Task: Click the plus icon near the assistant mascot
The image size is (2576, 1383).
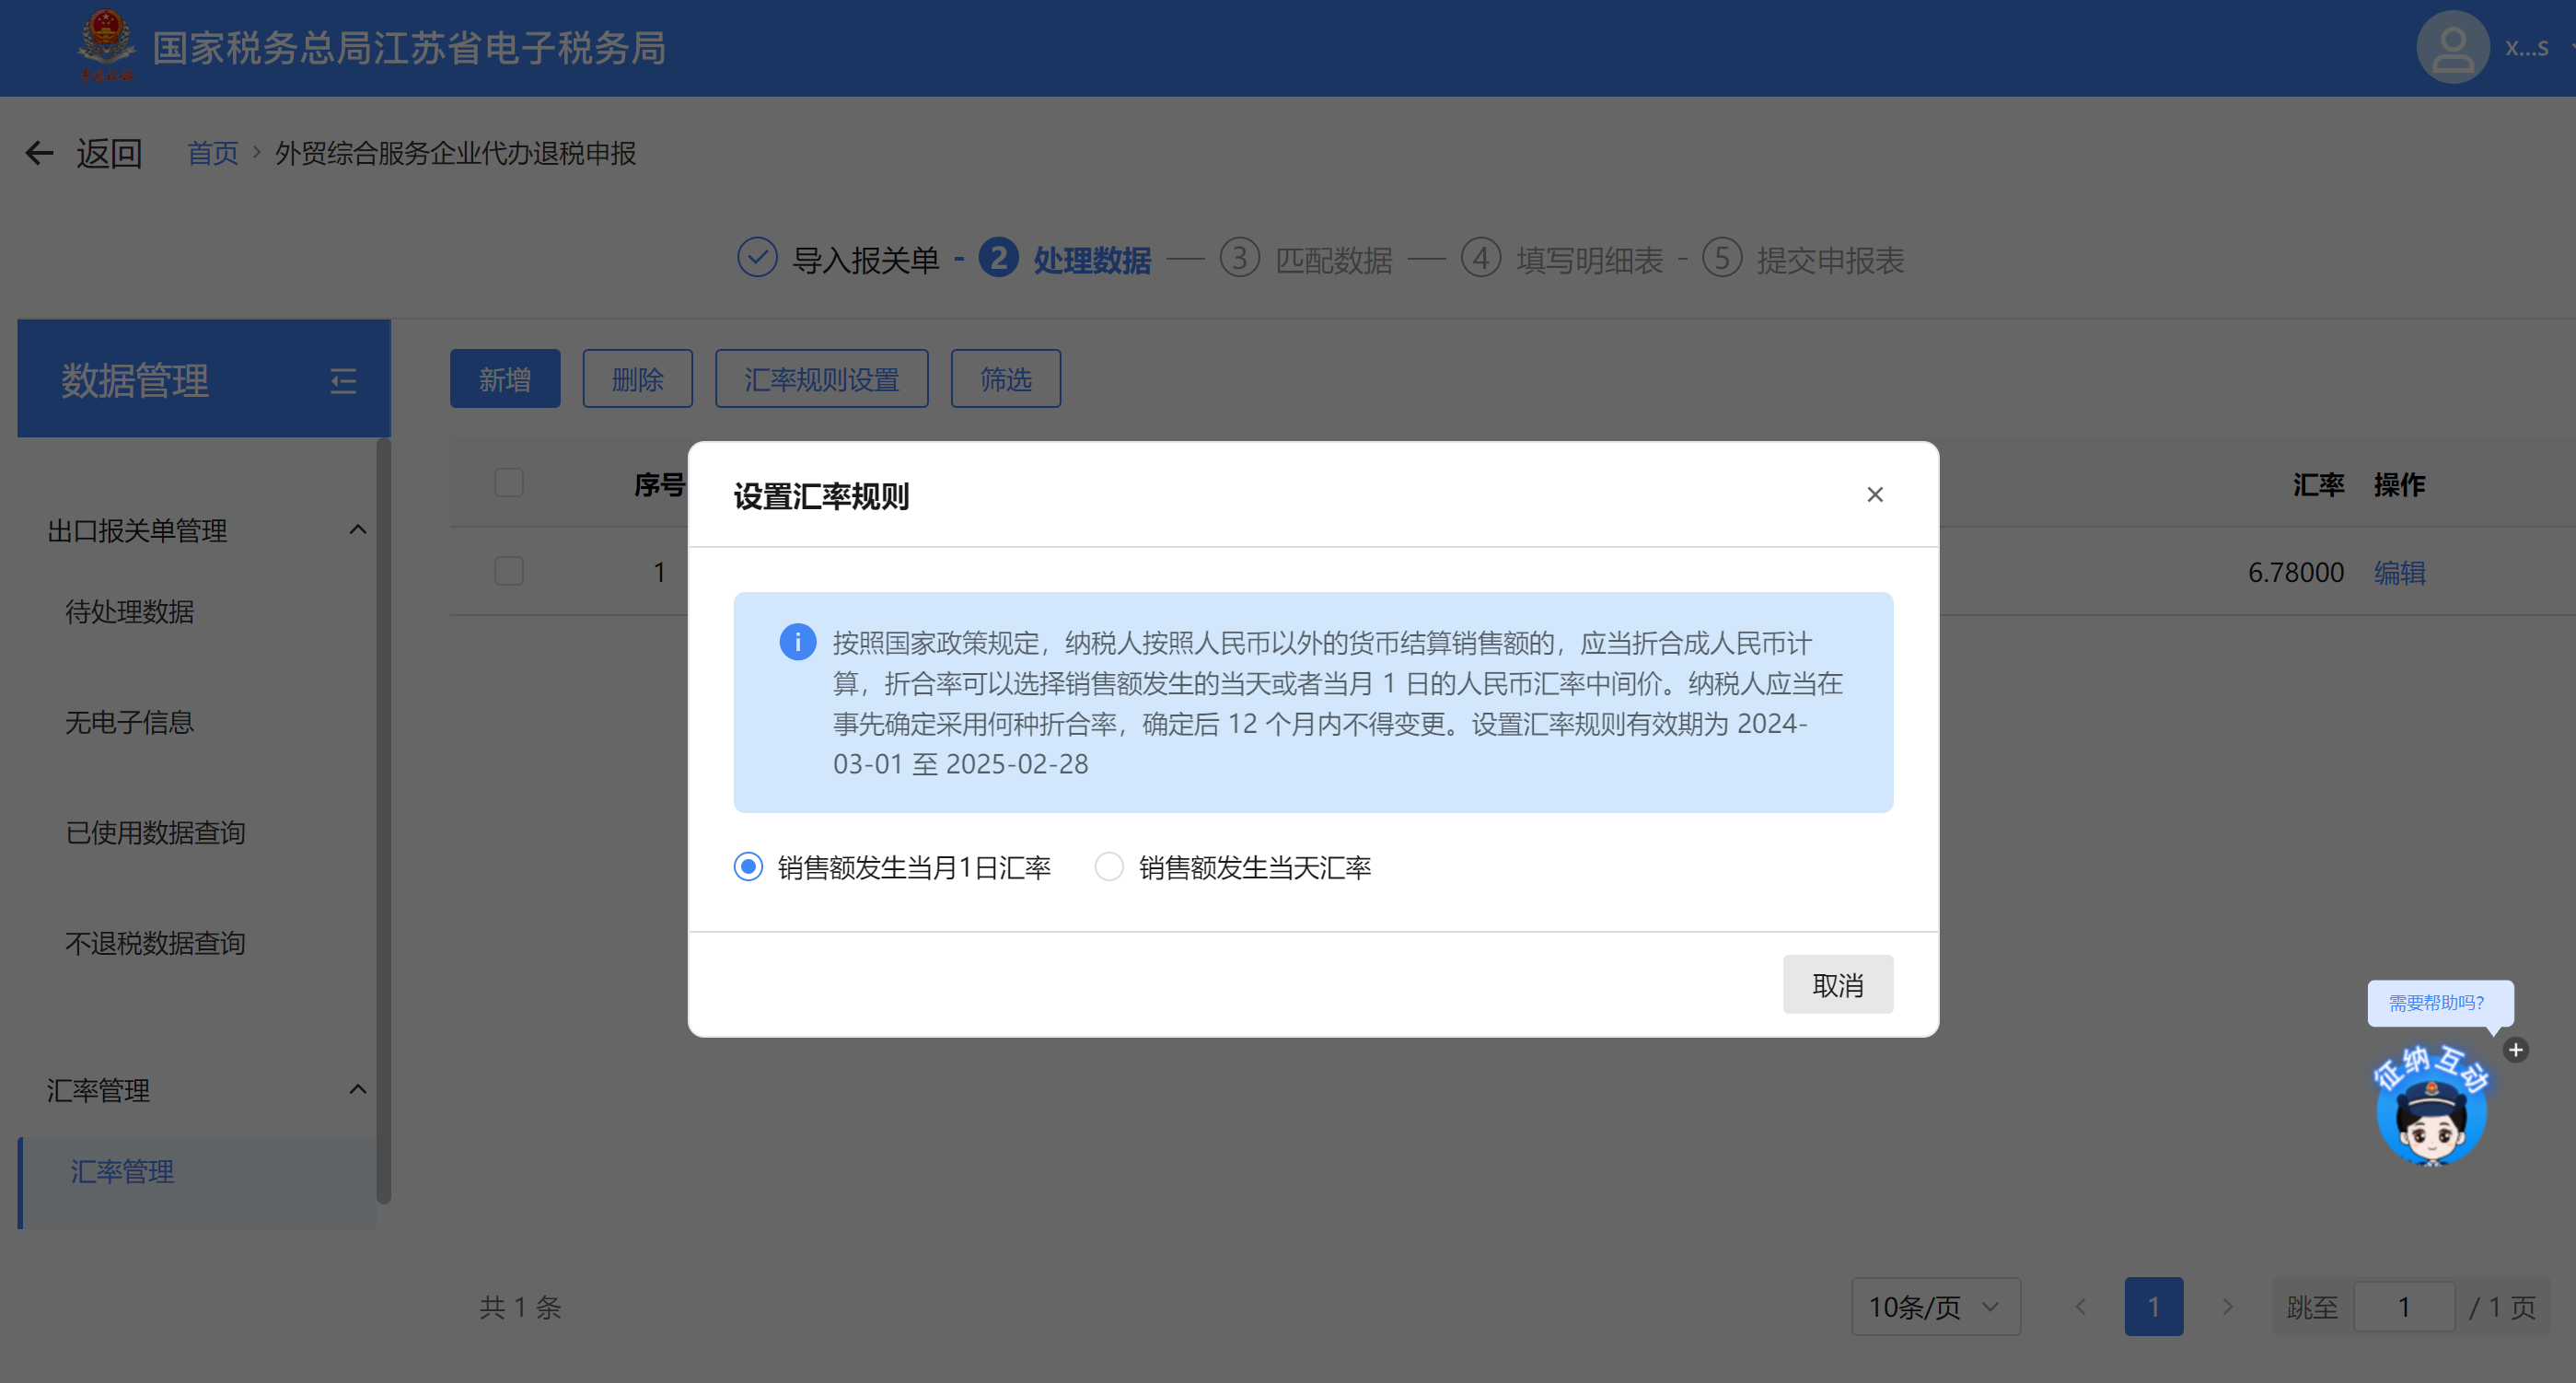Action: pos(2515,1050)
